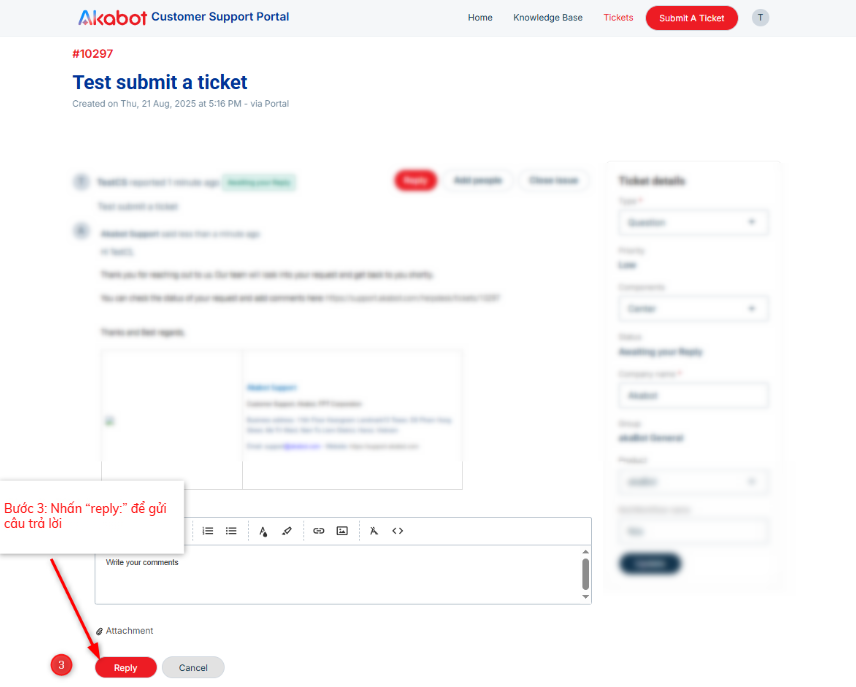Screen dimensions: 856x687
Task: Select the highlighter background color tool
Action: coord(287,531)
